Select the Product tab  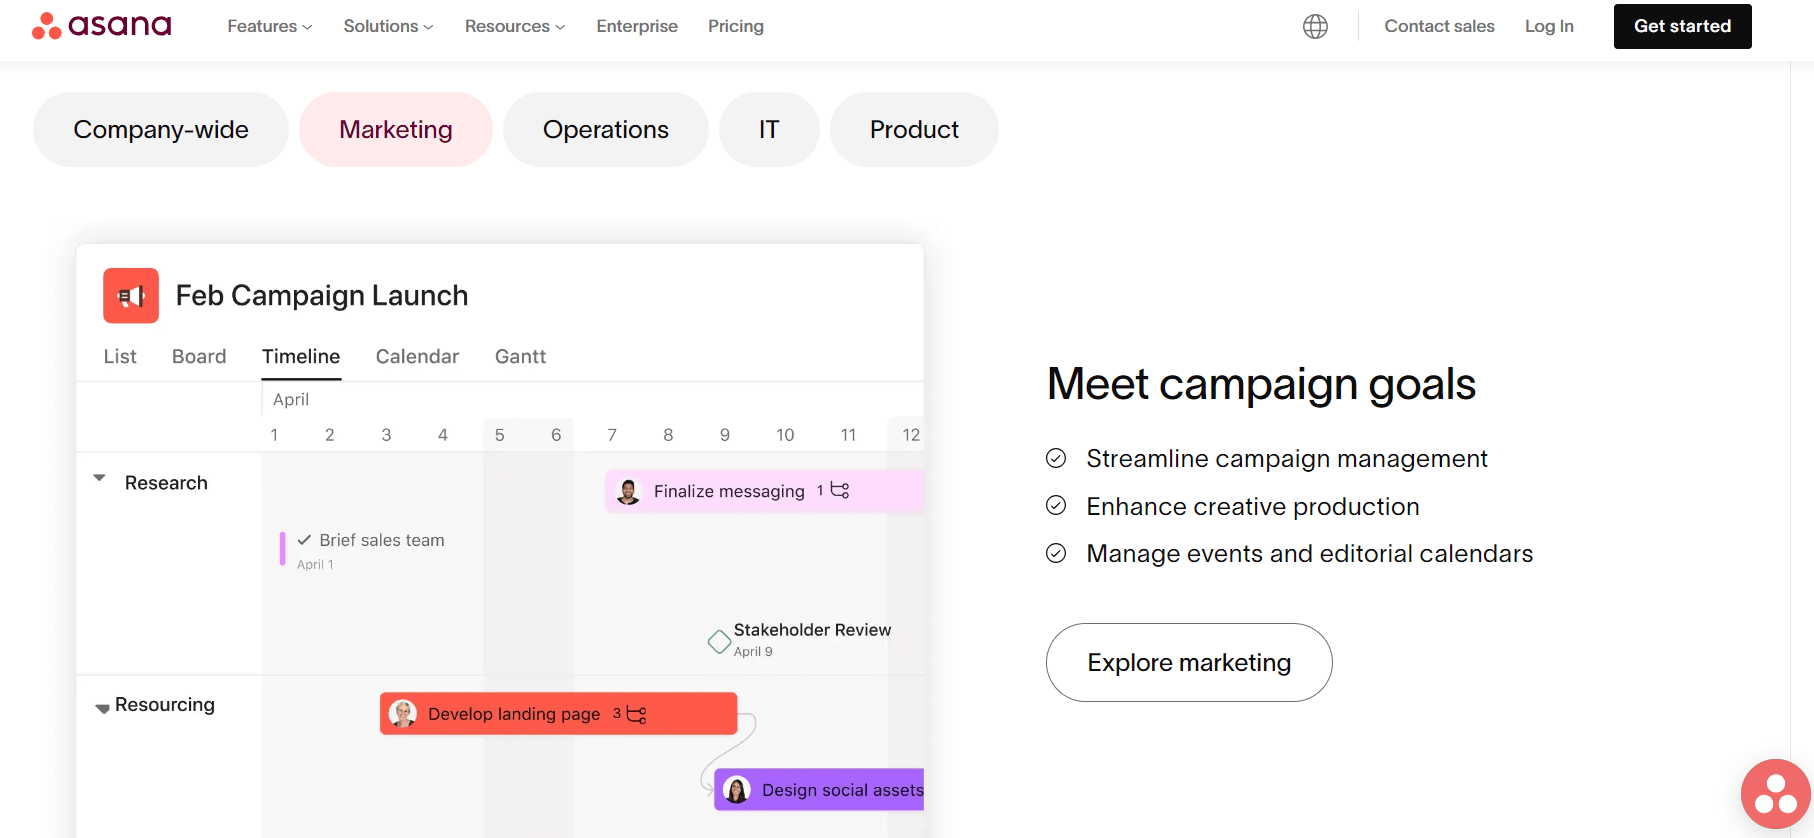point(914,129)
